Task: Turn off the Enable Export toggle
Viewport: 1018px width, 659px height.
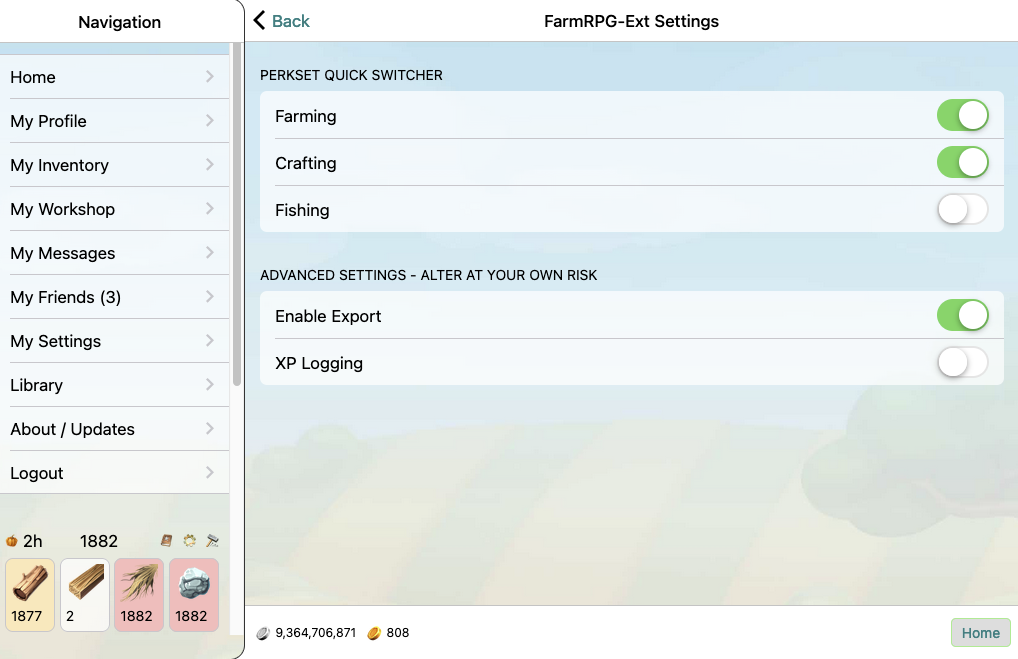Action: (x=963, y=316)
